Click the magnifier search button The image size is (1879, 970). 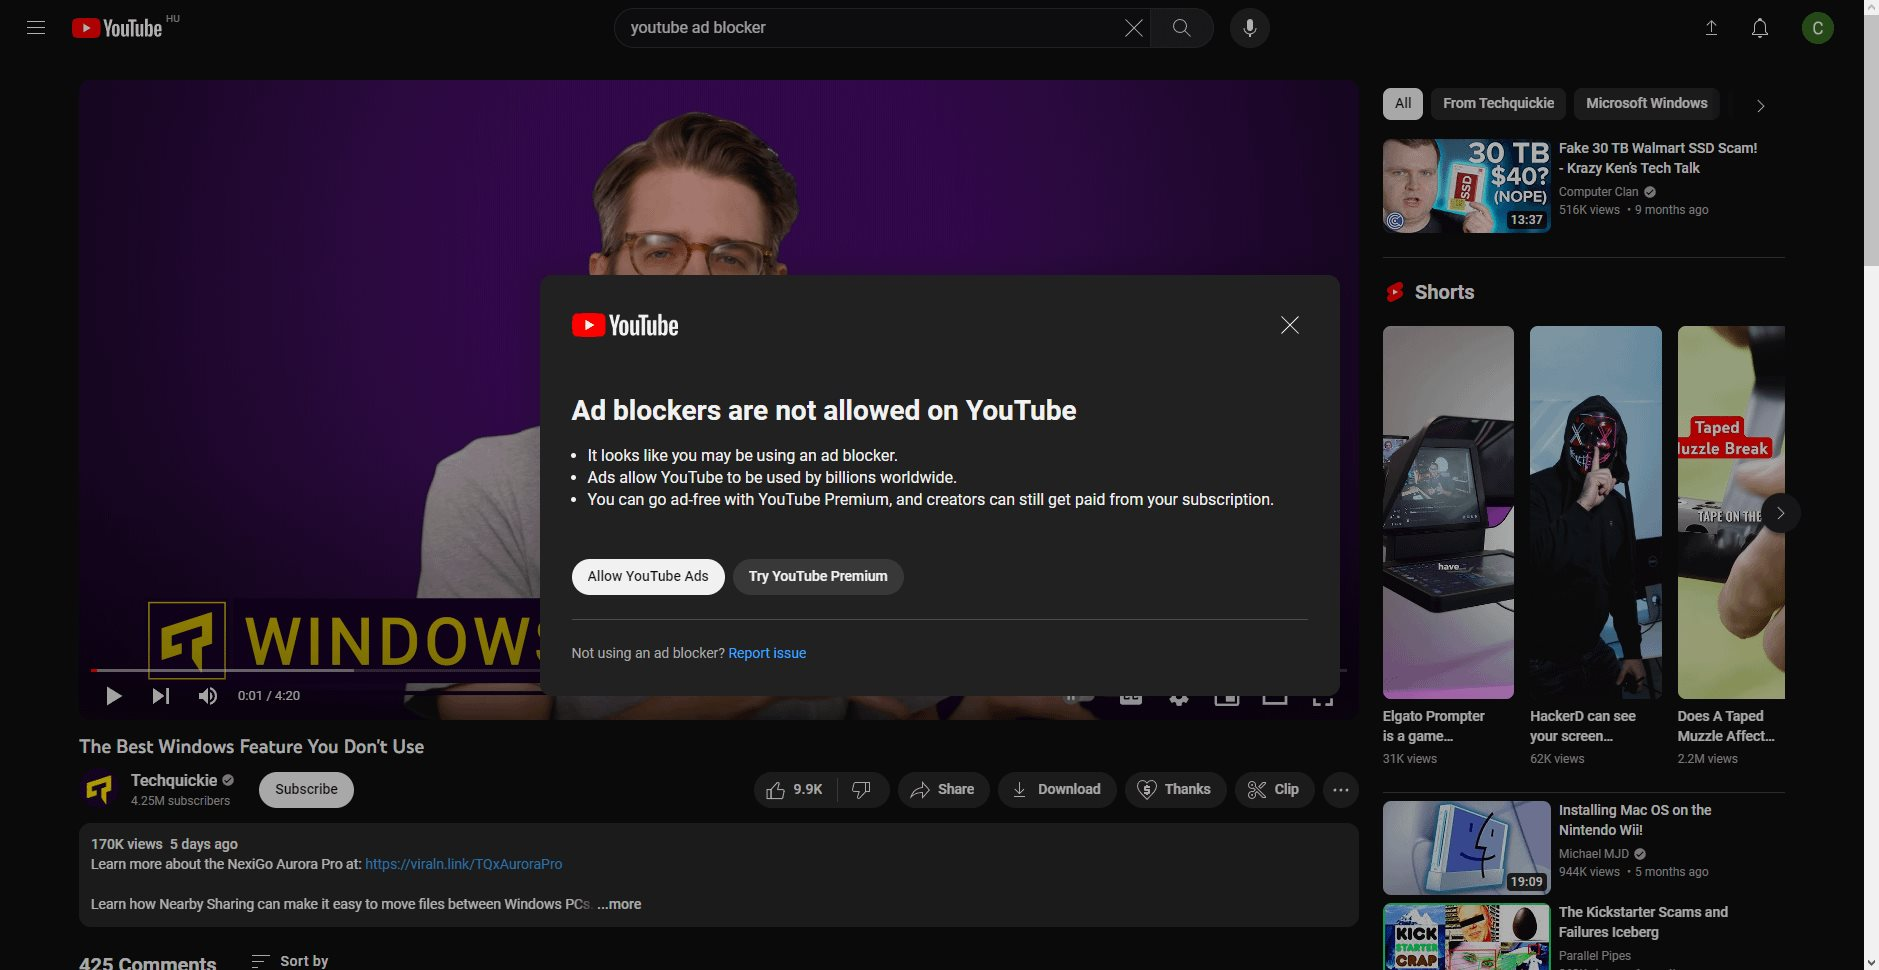(1181, 28)
